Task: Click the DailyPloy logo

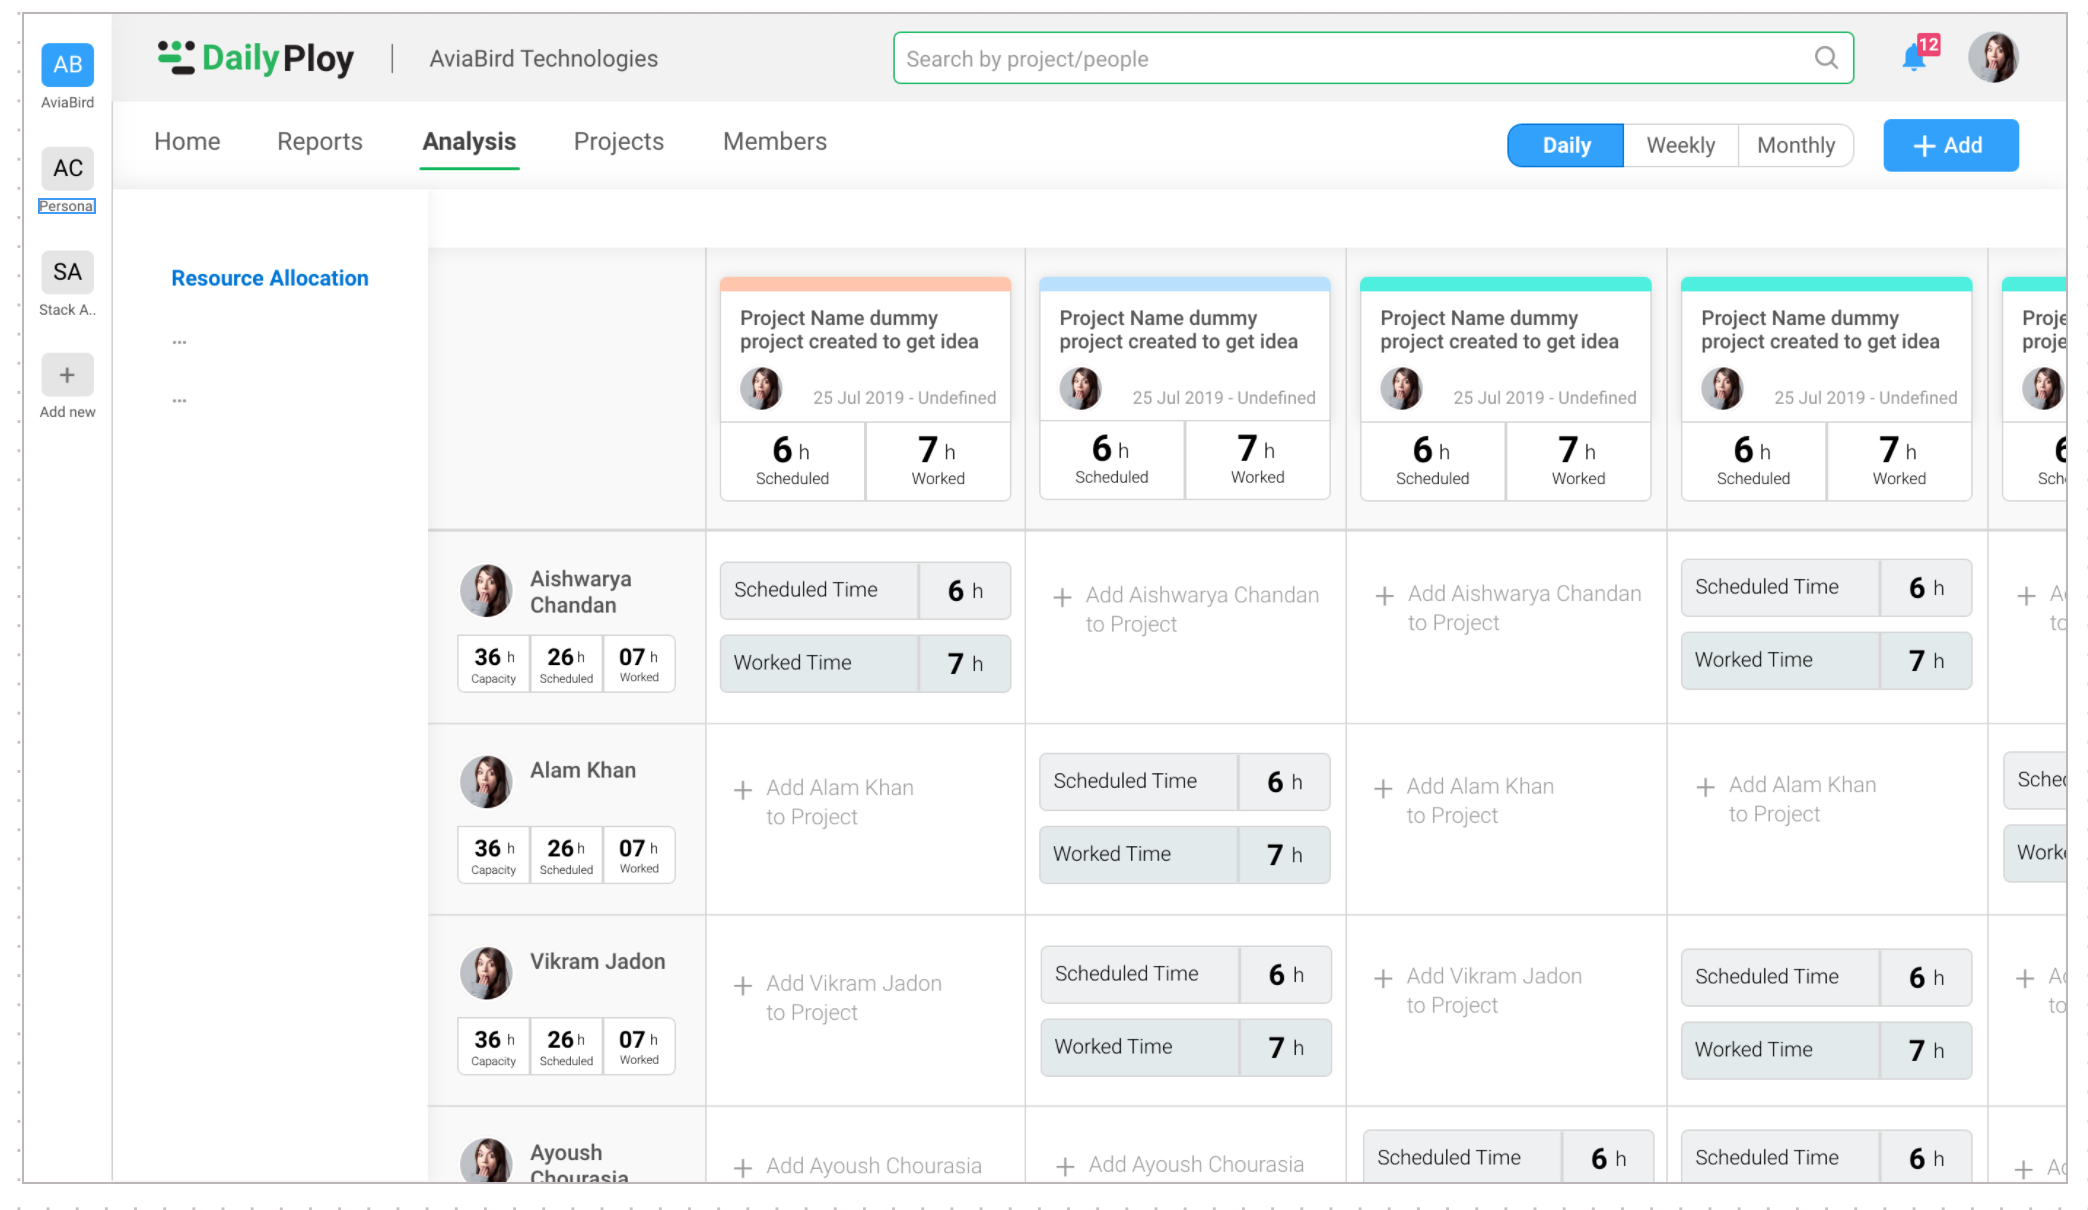Action: coord(256,58)
